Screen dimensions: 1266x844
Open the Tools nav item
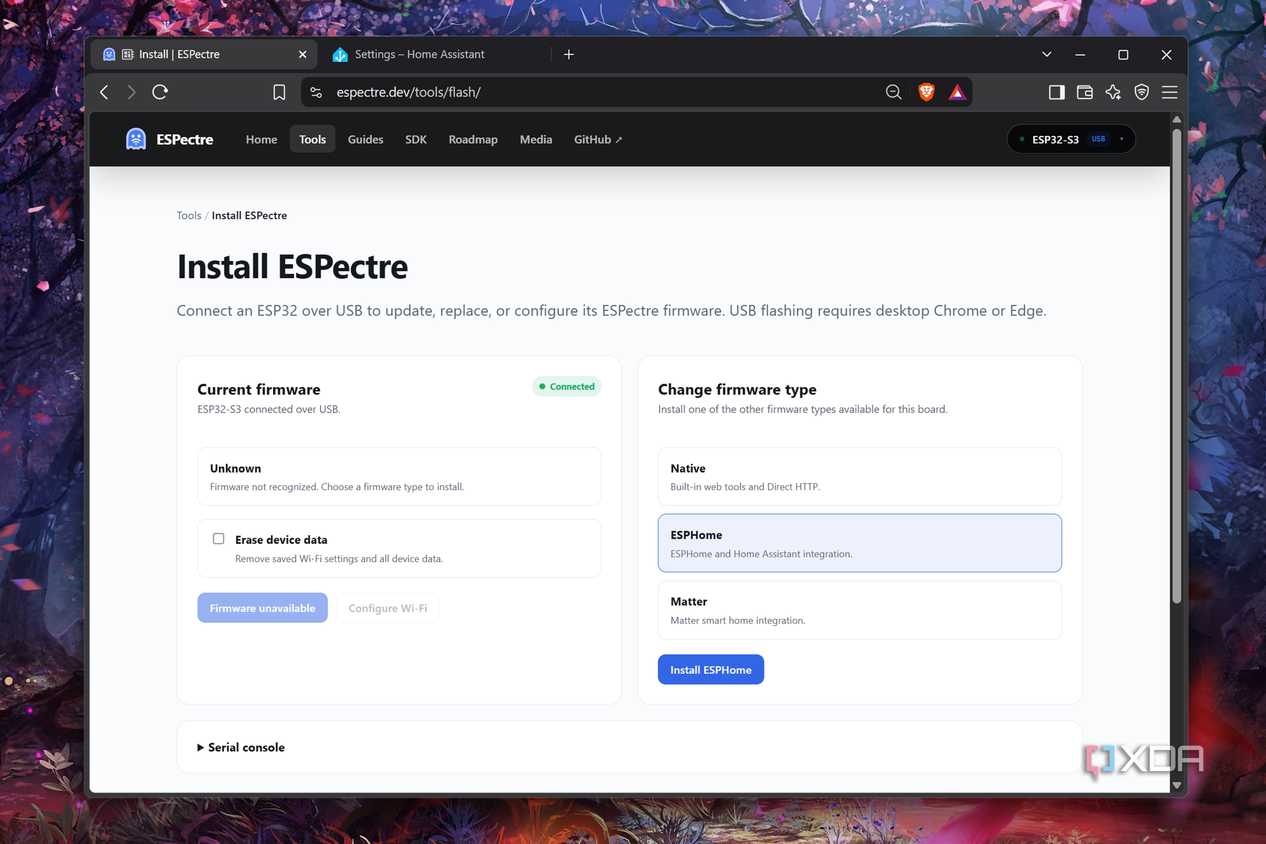[x=313, y=139]
